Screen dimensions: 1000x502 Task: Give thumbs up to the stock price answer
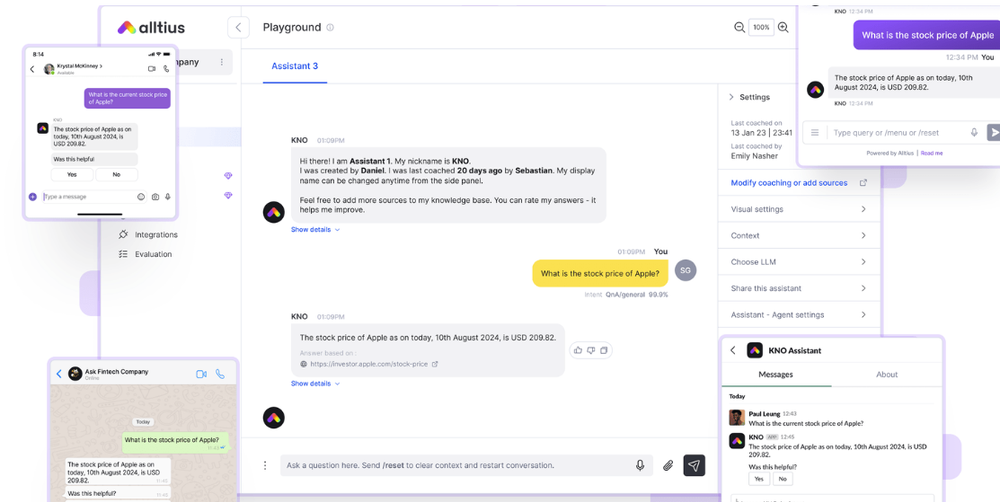578,350
